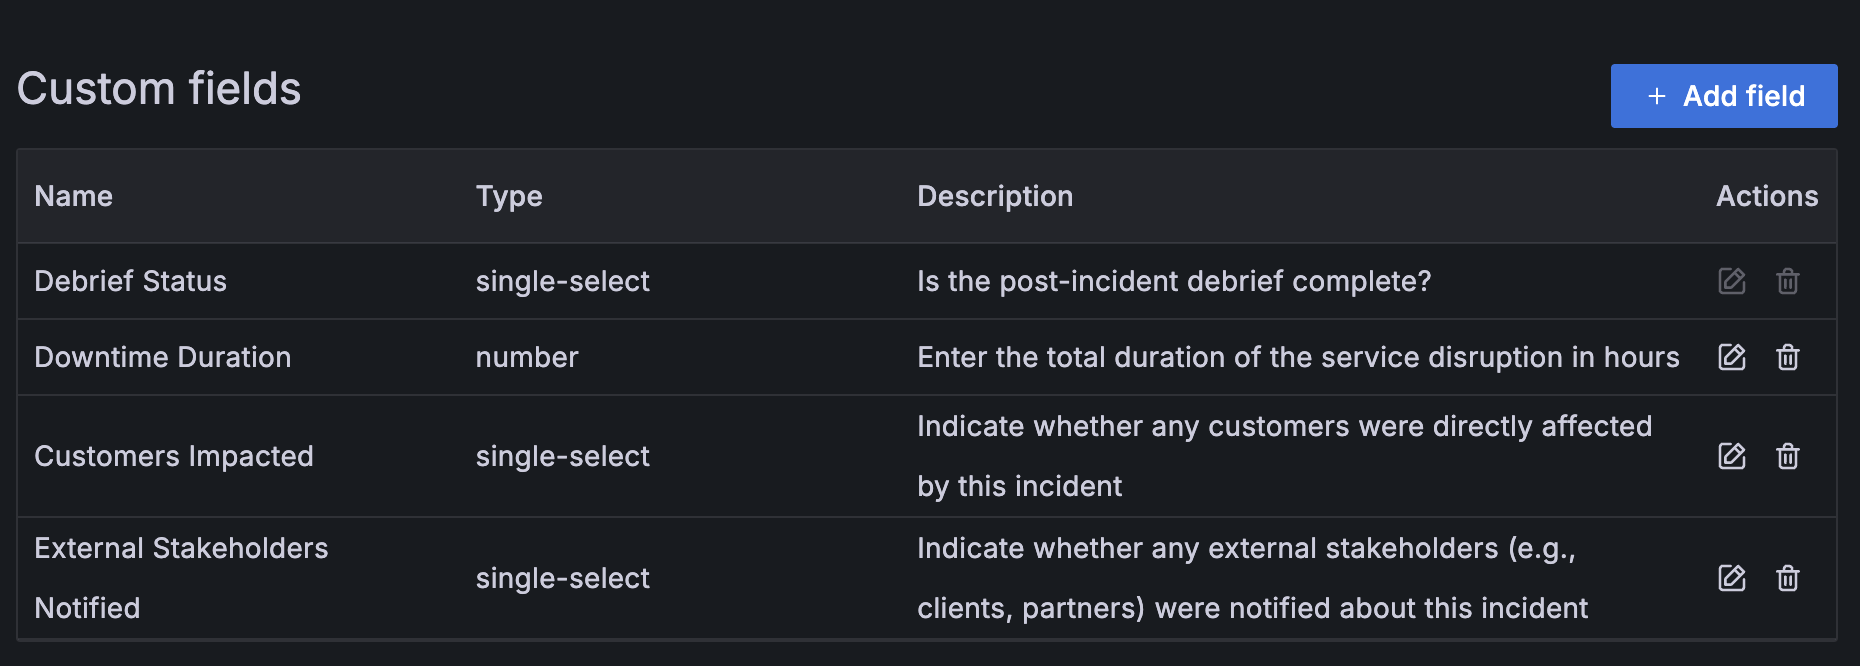Click the single-select label for Debrief Status

[x=562, y=281]
